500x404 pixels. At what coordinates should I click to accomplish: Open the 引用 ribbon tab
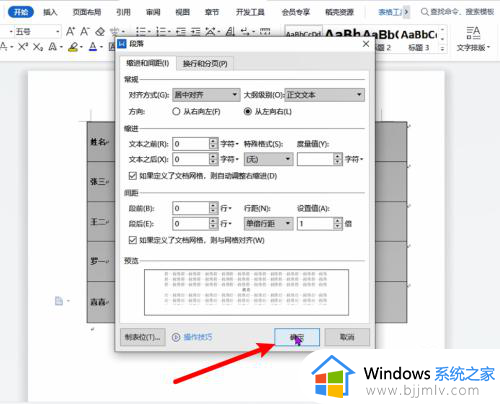(x=123, y=12)
